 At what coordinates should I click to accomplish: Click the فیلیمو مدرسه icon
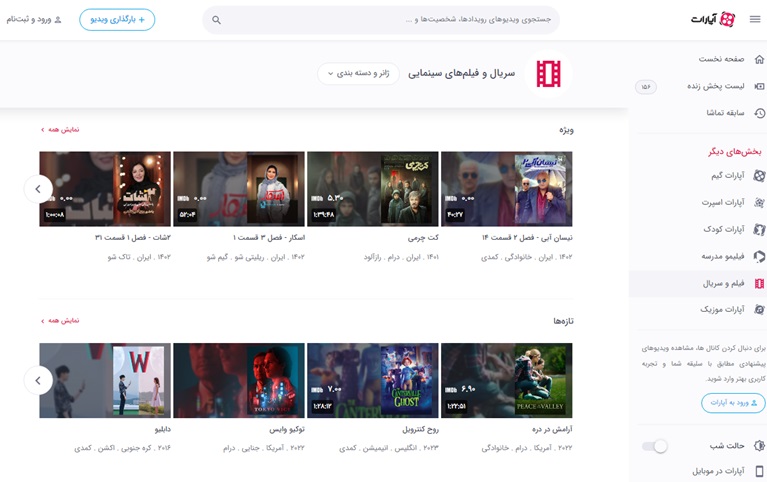759,256
